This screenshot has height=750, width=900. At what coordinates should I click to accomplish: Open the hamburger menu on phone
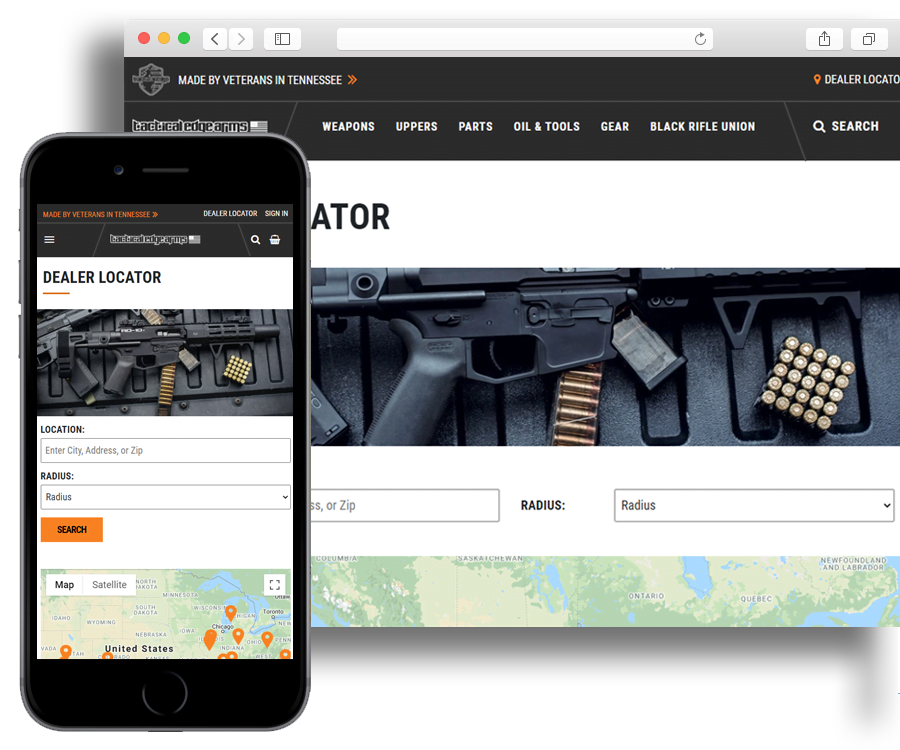49,239
